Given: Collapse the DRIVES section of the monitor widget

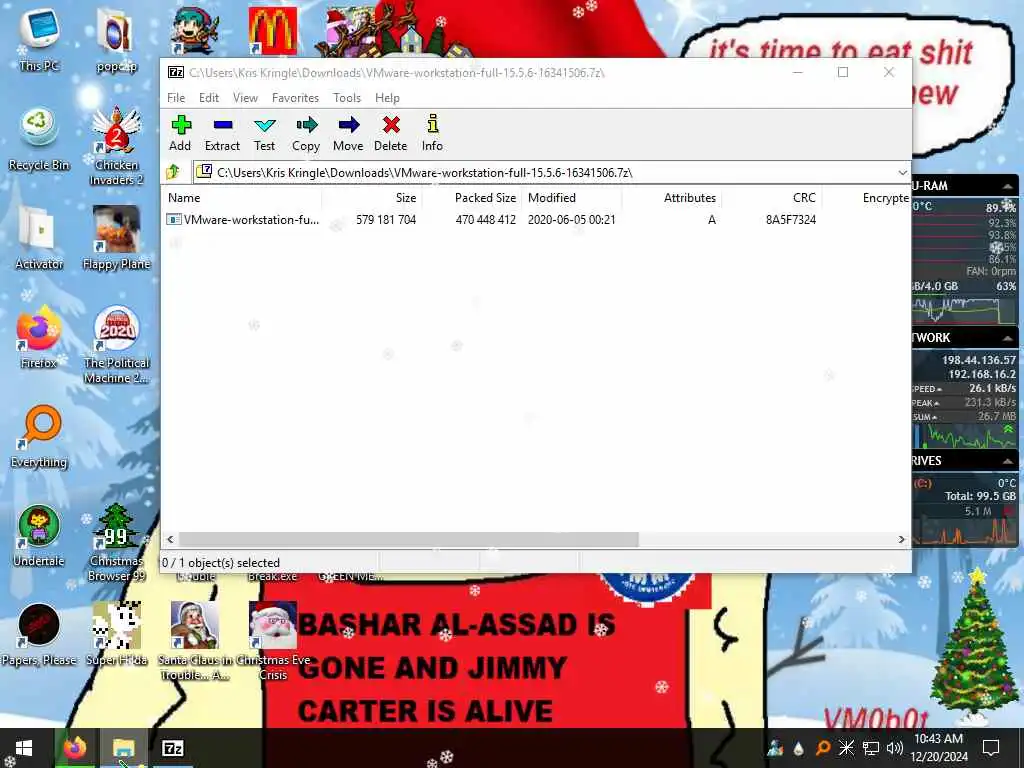Looking at the screenshot, I should click(1008, 460).
